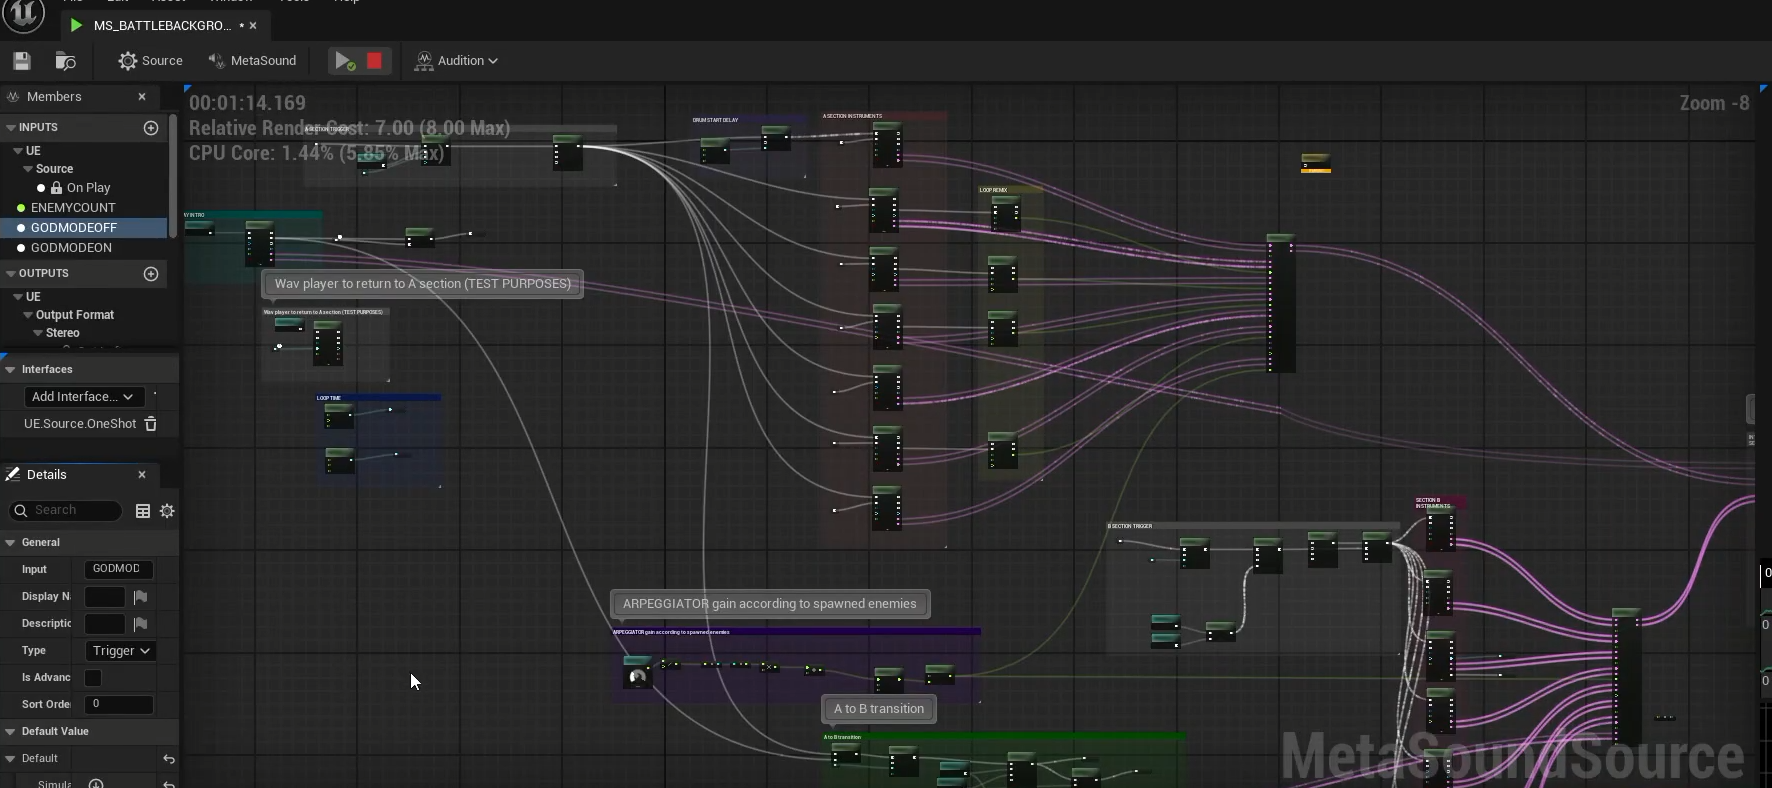This screenshot has width=1772, height=788.
Task: Close the MS_BATTLEBACKGRO... tab
Action: pos(253,26)
